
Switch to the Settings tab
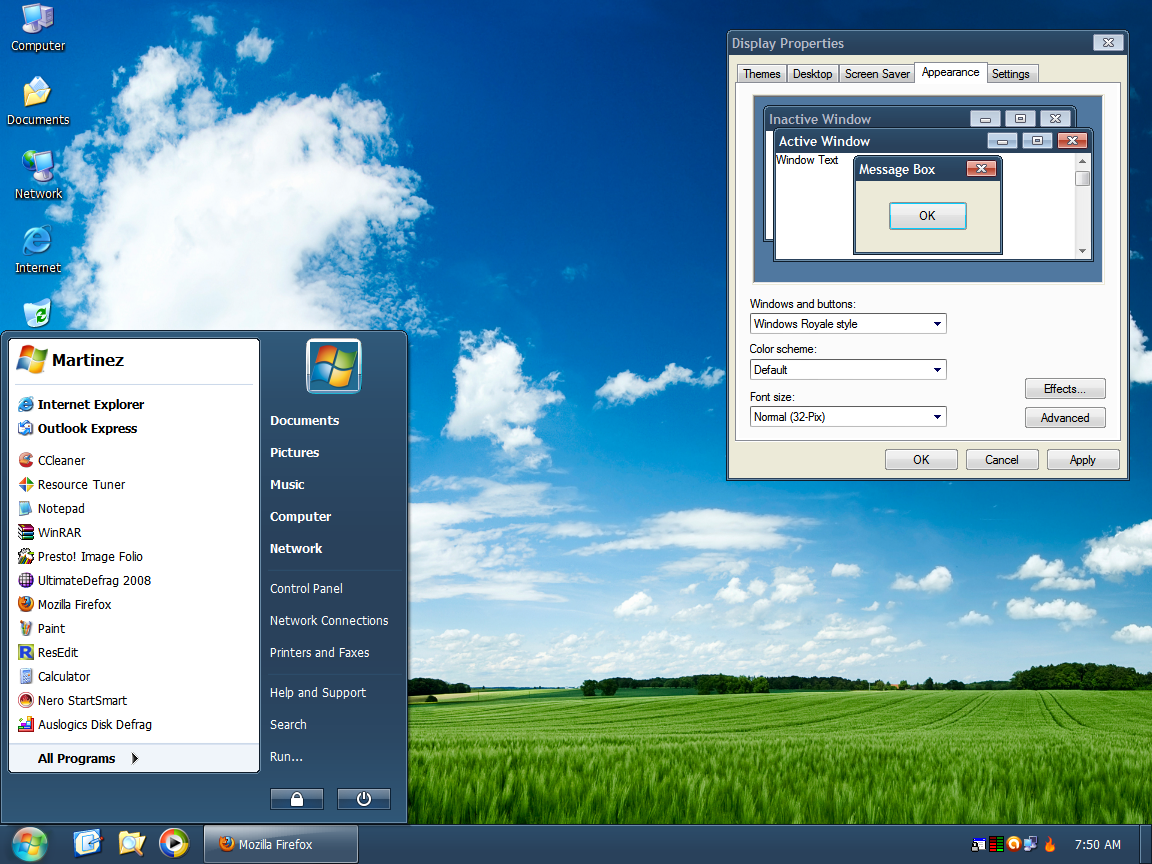coord(1010,74)
